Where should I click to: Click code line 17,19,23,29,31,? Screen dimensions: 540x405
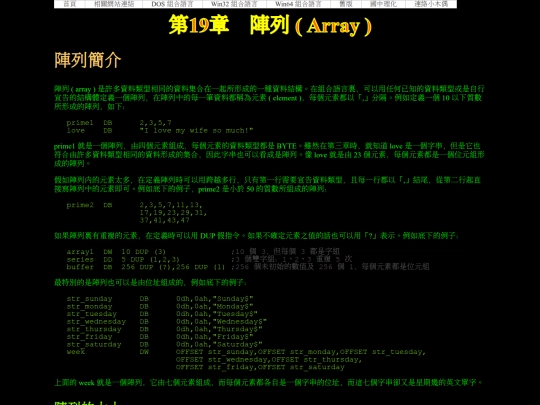(x=173, y=213)
